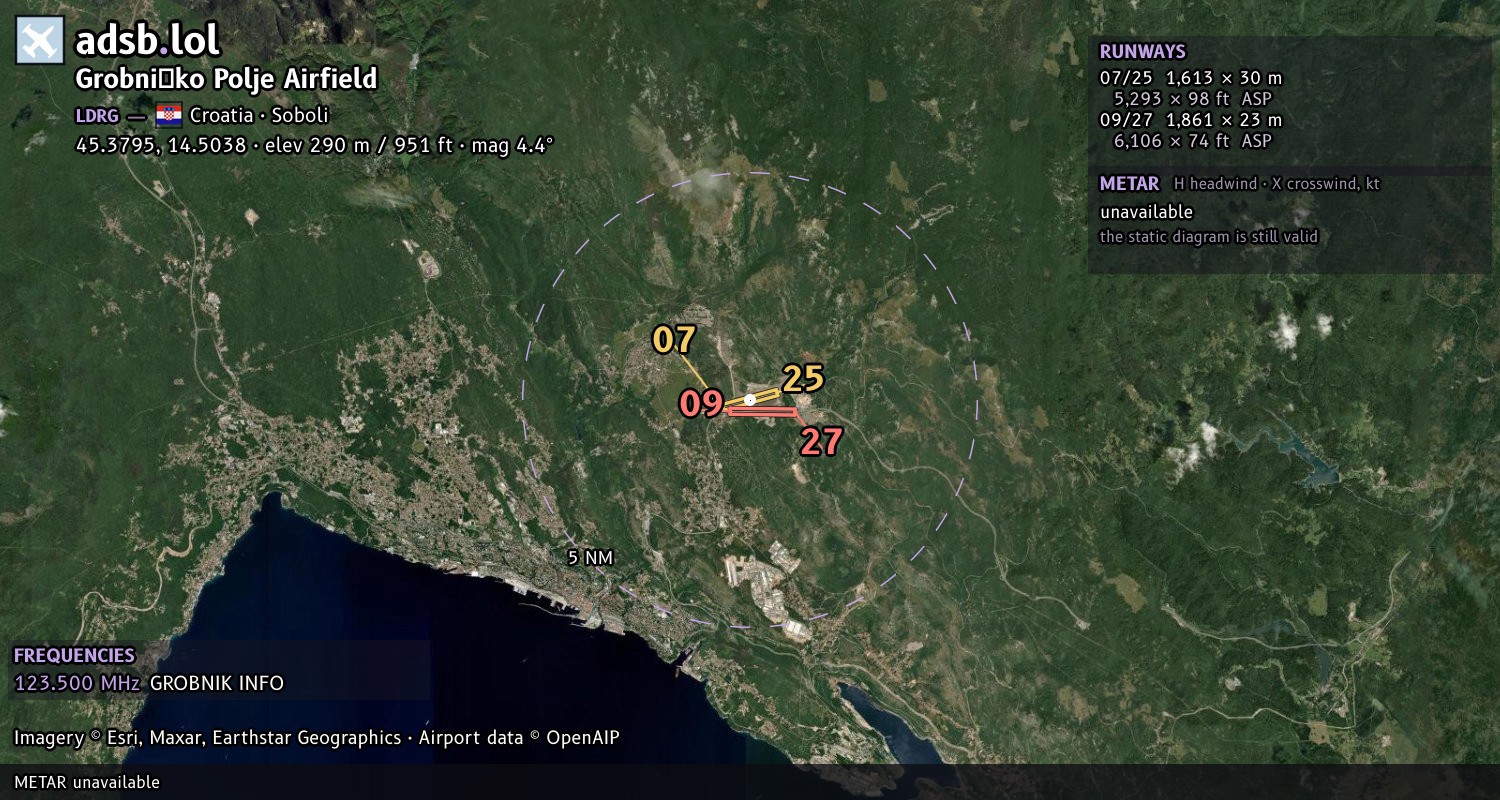Click the 09/27 1,861 × 23 m row
This screenshot has width=1500, height=800.
point(1191,120)
